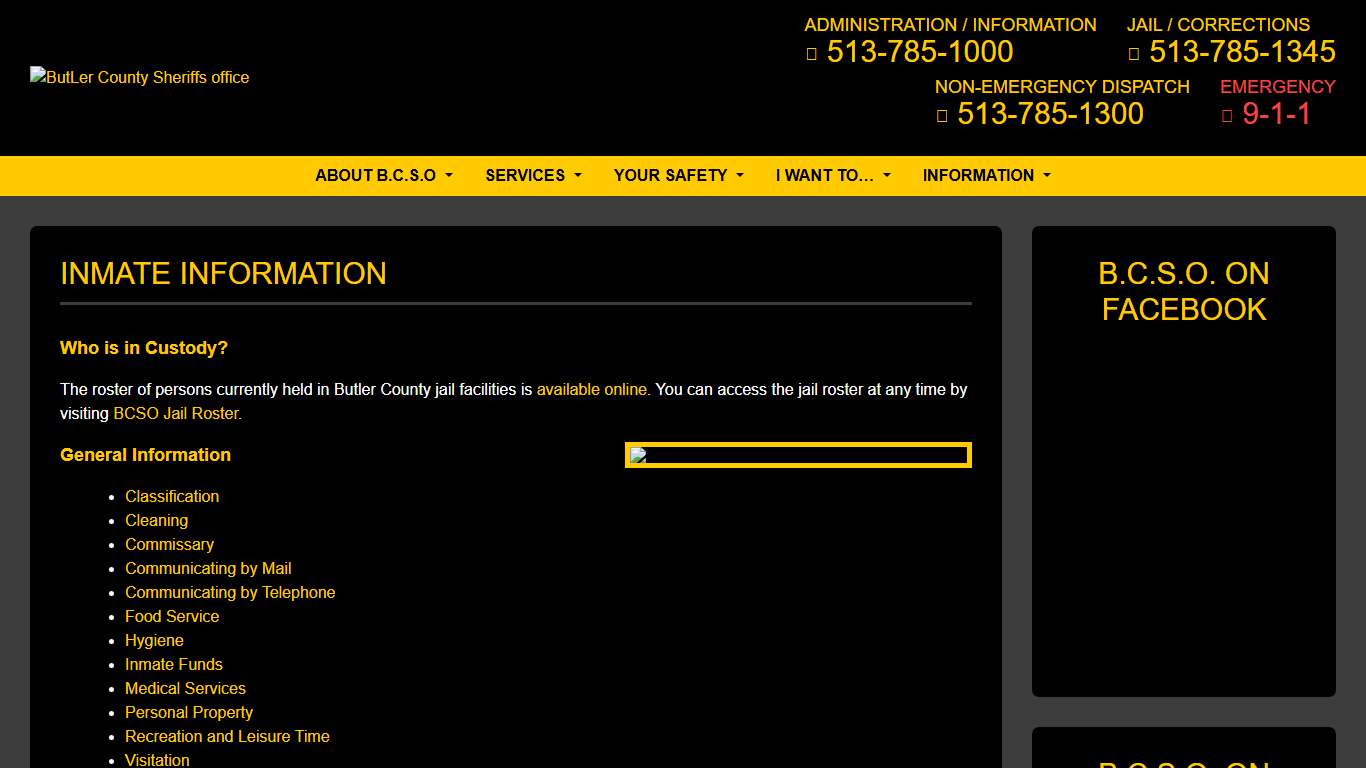Expand the ABOUT B.C.S.O dropdown

click(x=383, y=175)
